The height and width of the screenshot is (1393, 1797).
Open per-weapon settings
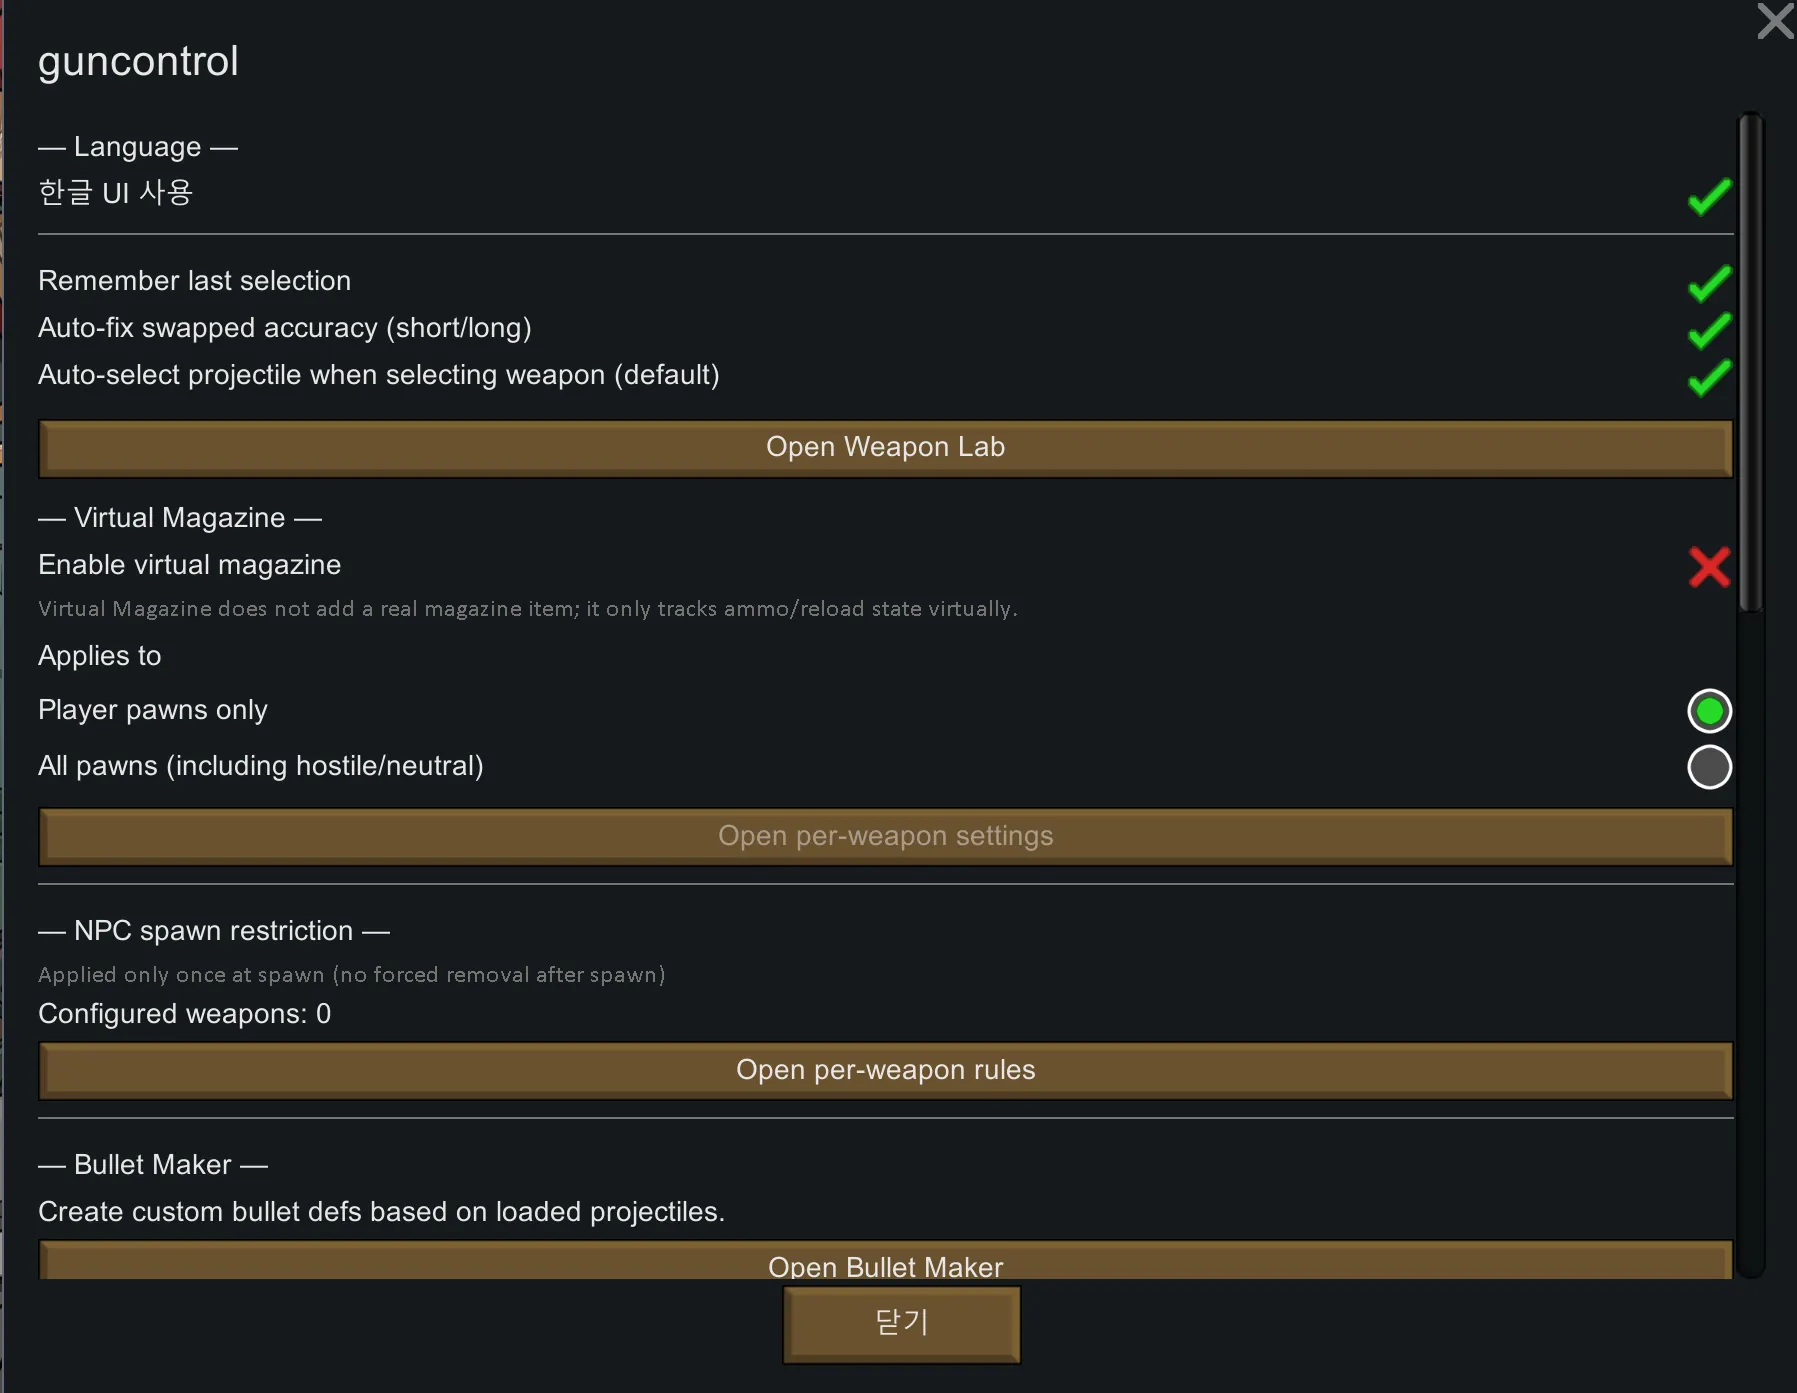pos(885,836)
